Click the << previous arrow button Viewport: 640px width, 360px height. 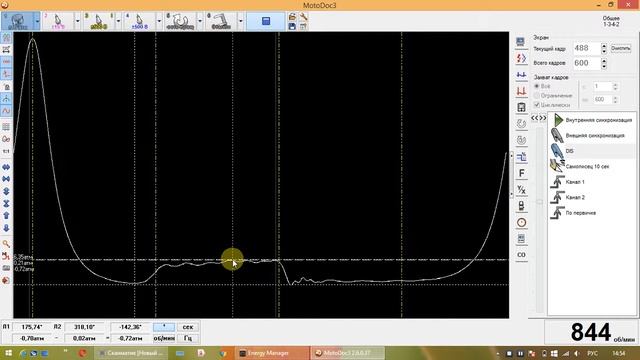tap(535, 118)
